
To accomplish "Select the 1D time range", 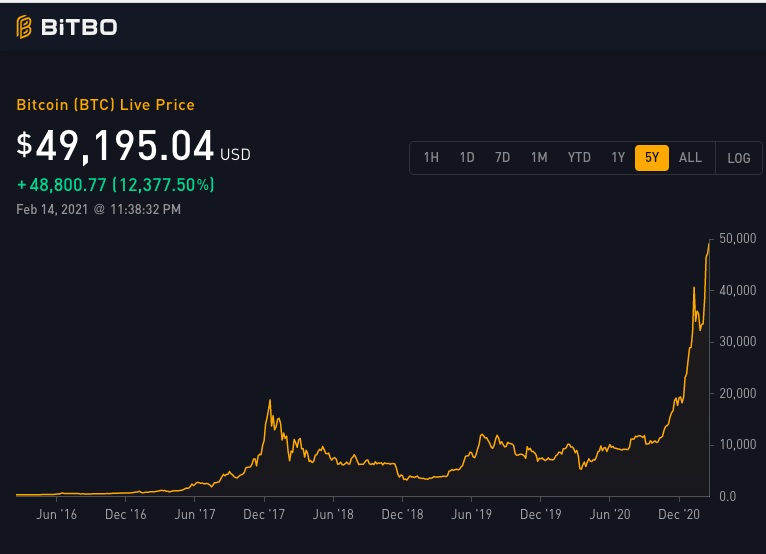I will click(467, 158).
